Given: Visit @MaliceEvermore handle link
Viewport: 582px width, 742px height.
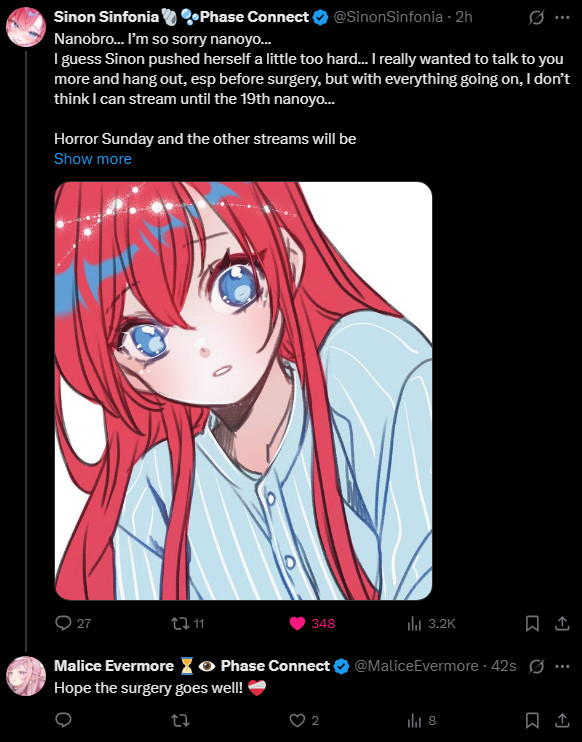Looking at the screenshot, I should pyautogui.click(x=416, y=666).
